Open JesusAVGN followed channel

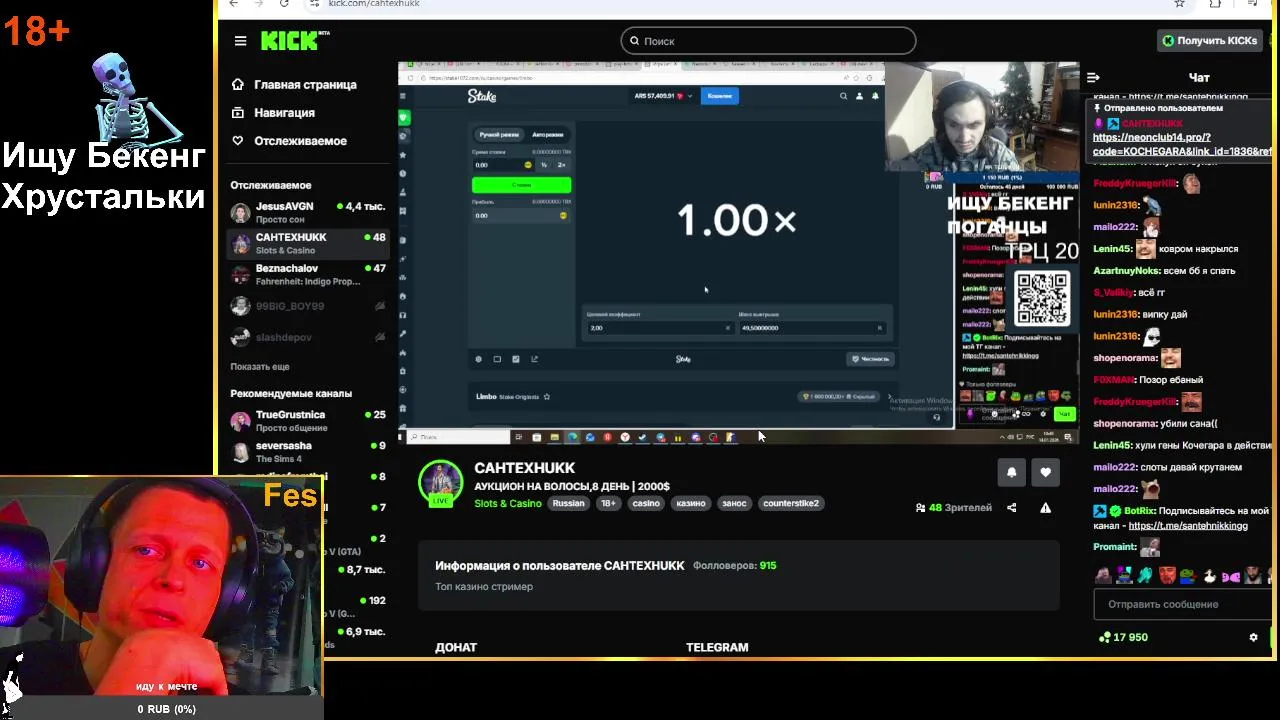point(308,212)
